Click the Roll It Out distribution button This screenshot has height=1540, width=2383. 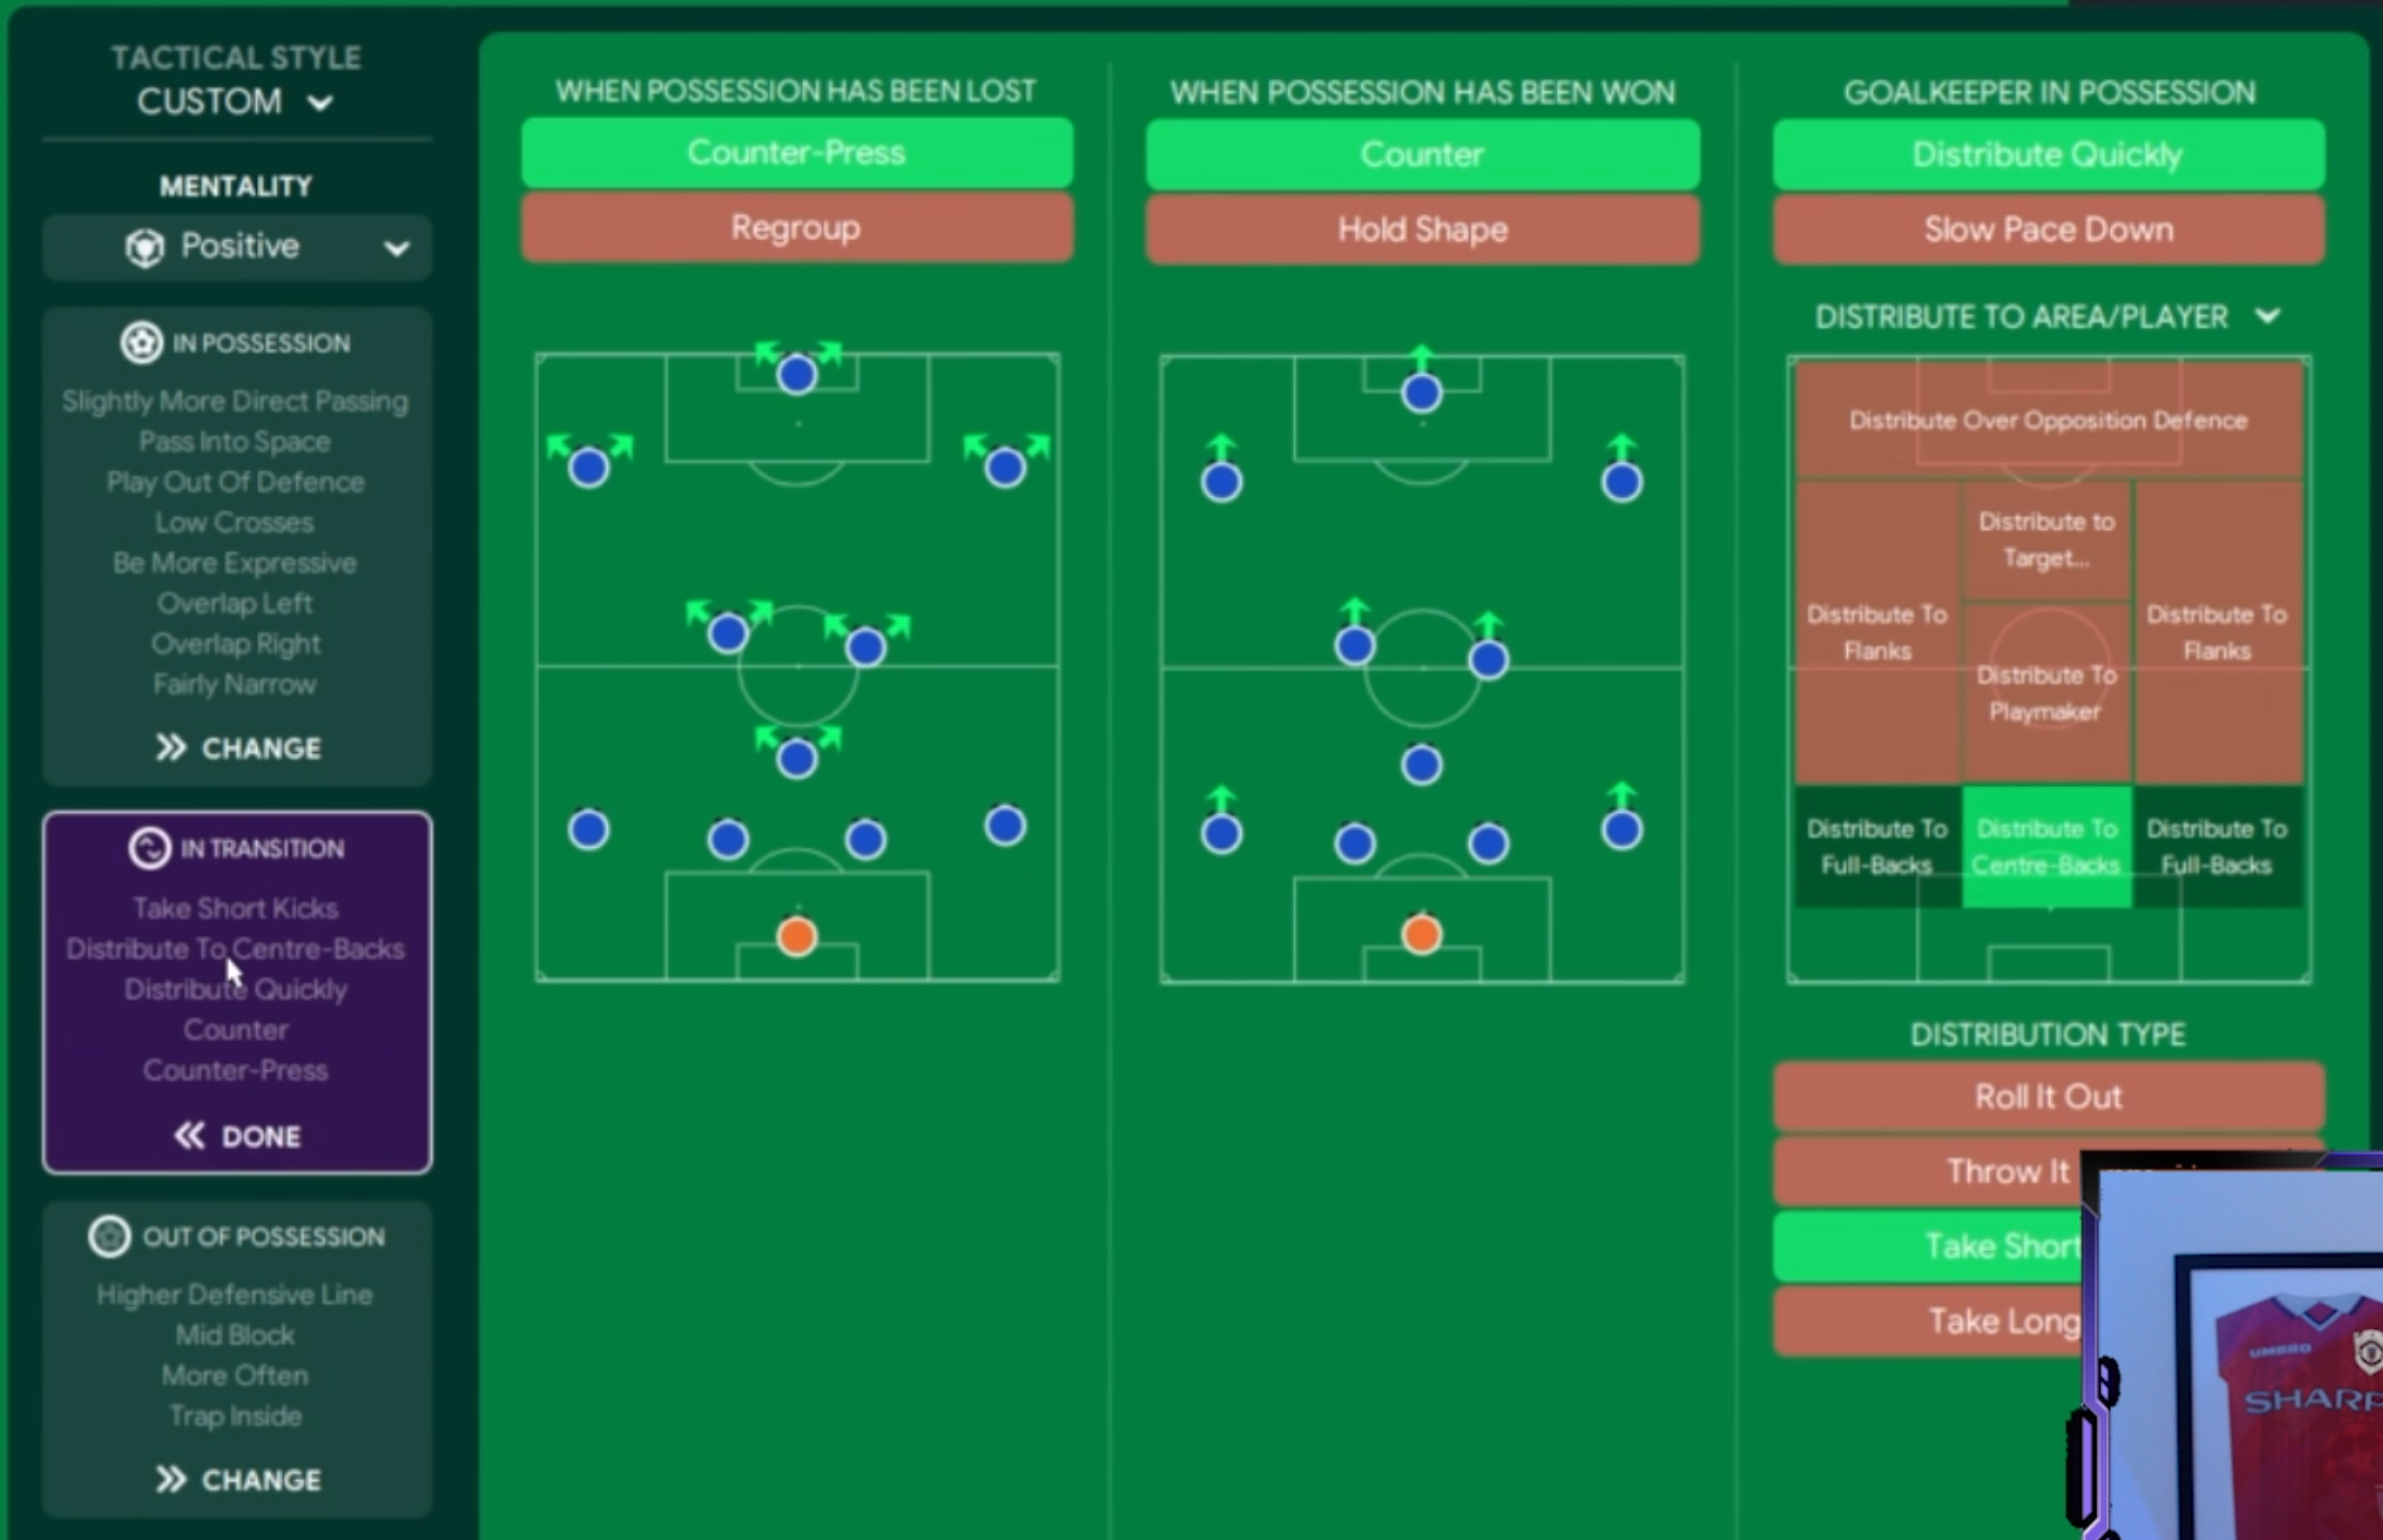coord(2048,1096)
